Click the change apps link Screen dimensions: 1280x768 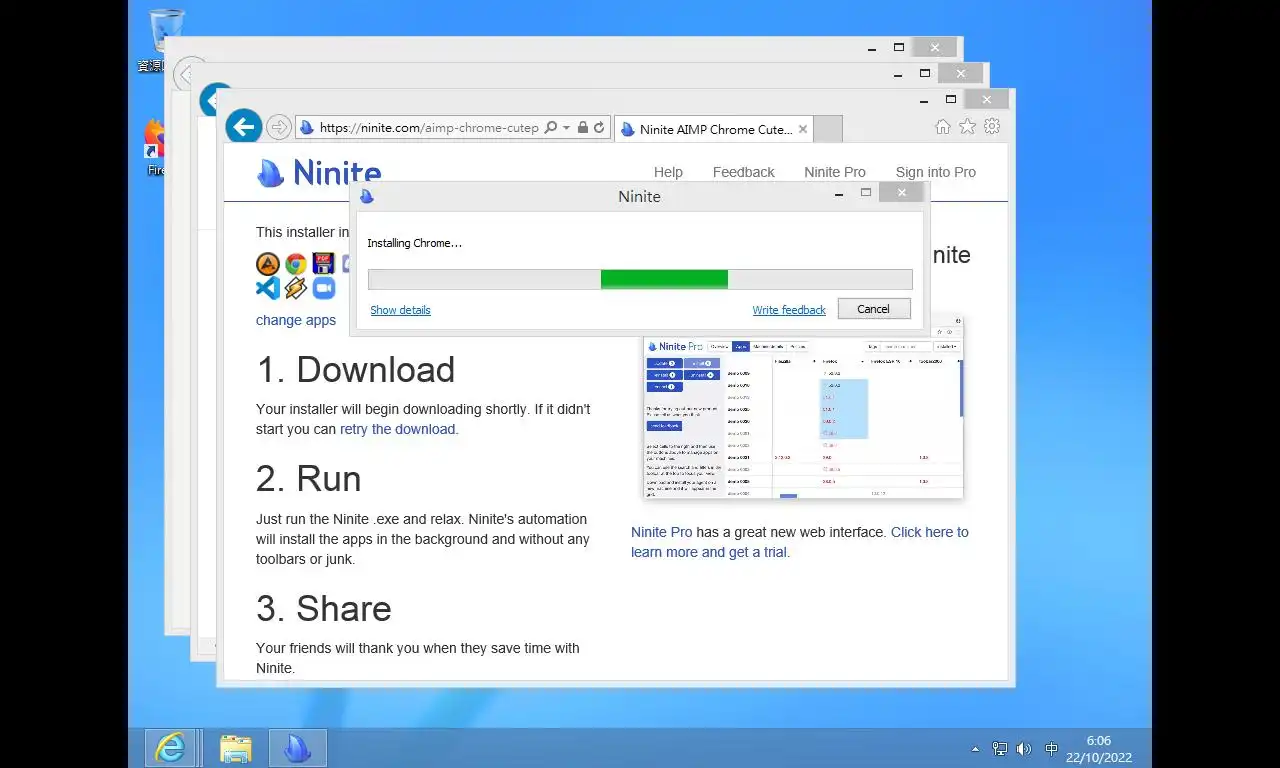(x=296, y=320)
